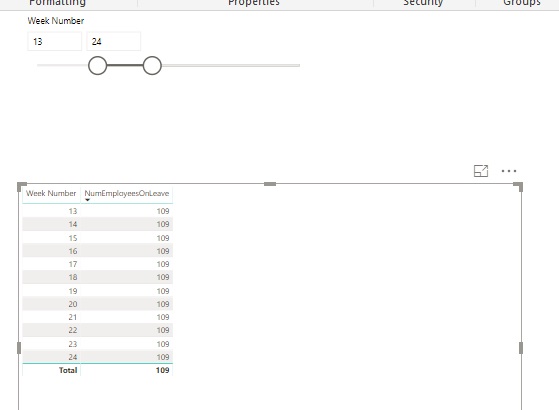This screenshot has height=410, width=559.
Task: Open the Focus mode icon above the table
Action: (481, 171)
